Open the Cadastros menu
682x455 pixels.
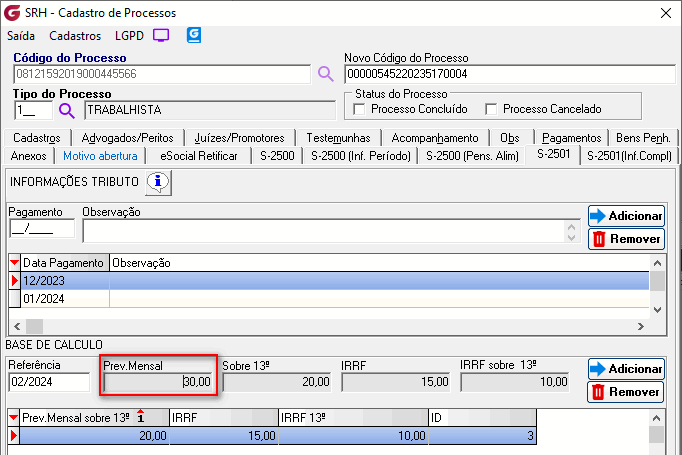click(75, 35)
